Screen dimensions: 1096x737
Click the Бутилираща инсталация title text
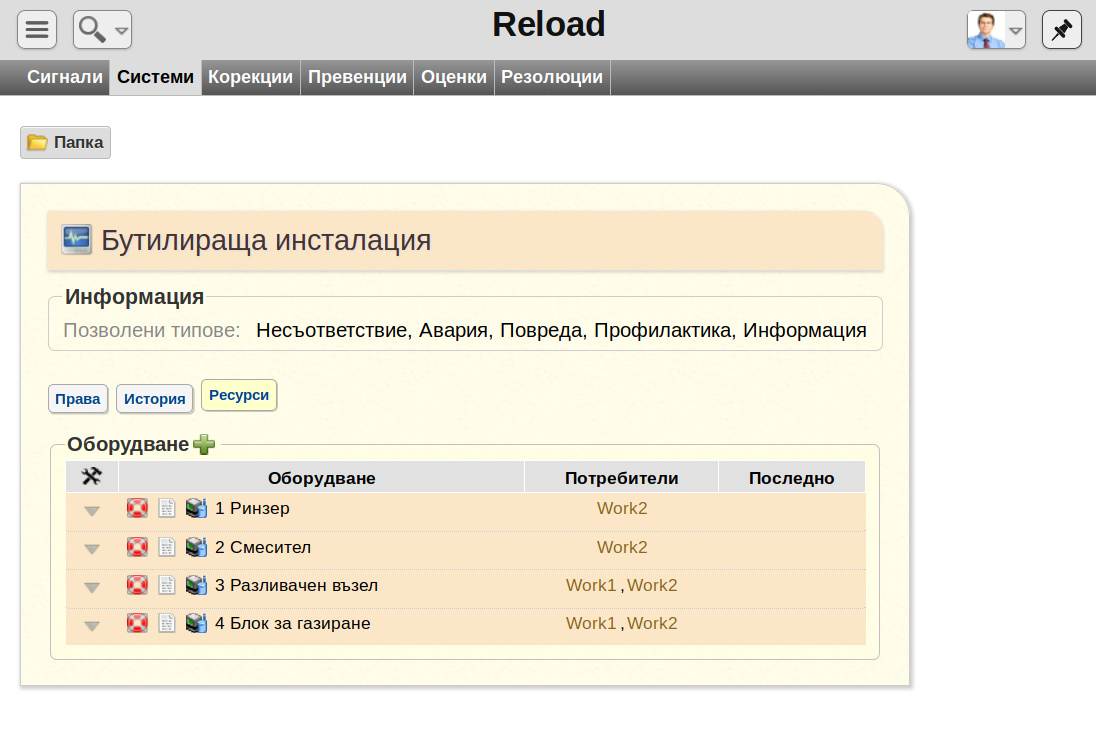tap(266, 240)
